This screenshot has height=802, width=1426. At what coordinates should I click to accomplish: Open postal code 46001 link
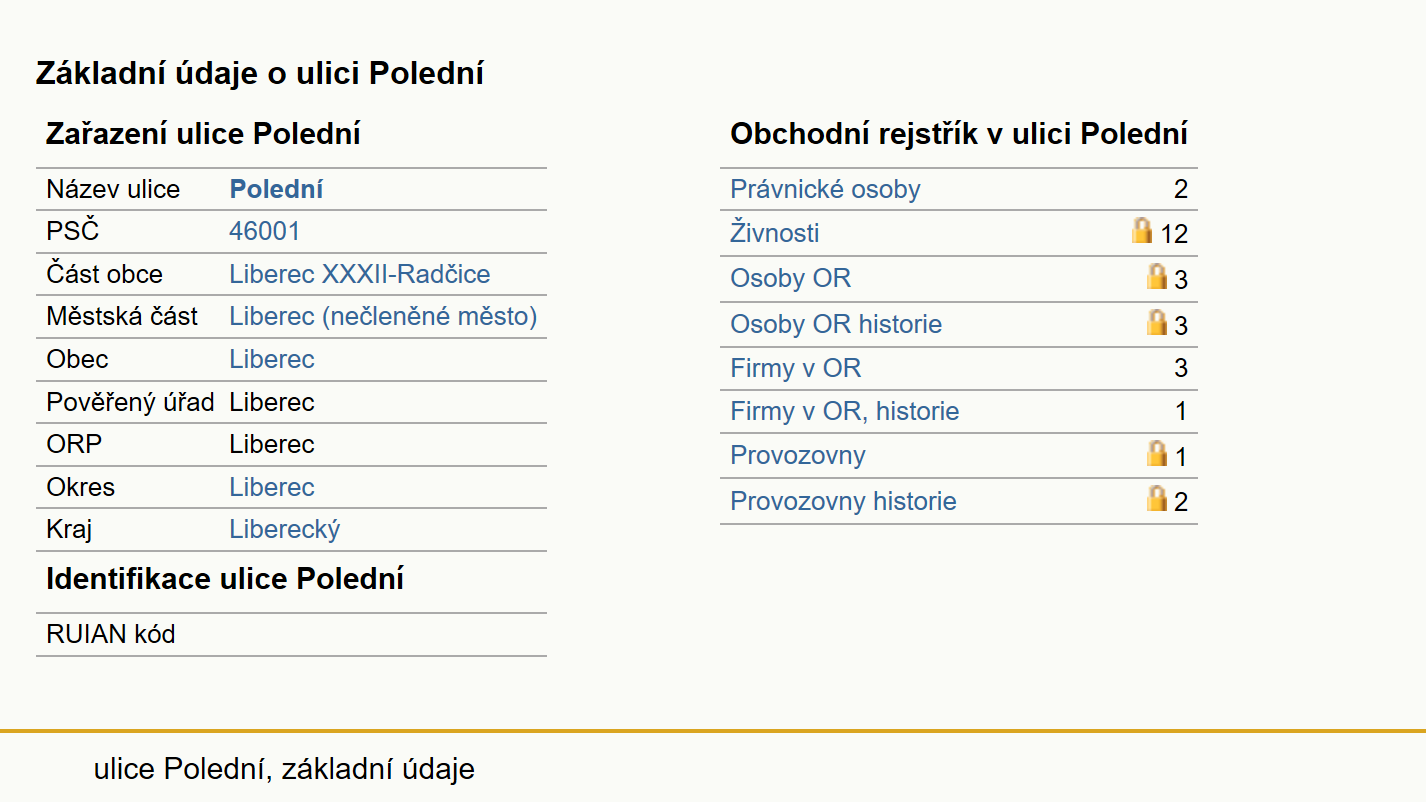point(264,231)
